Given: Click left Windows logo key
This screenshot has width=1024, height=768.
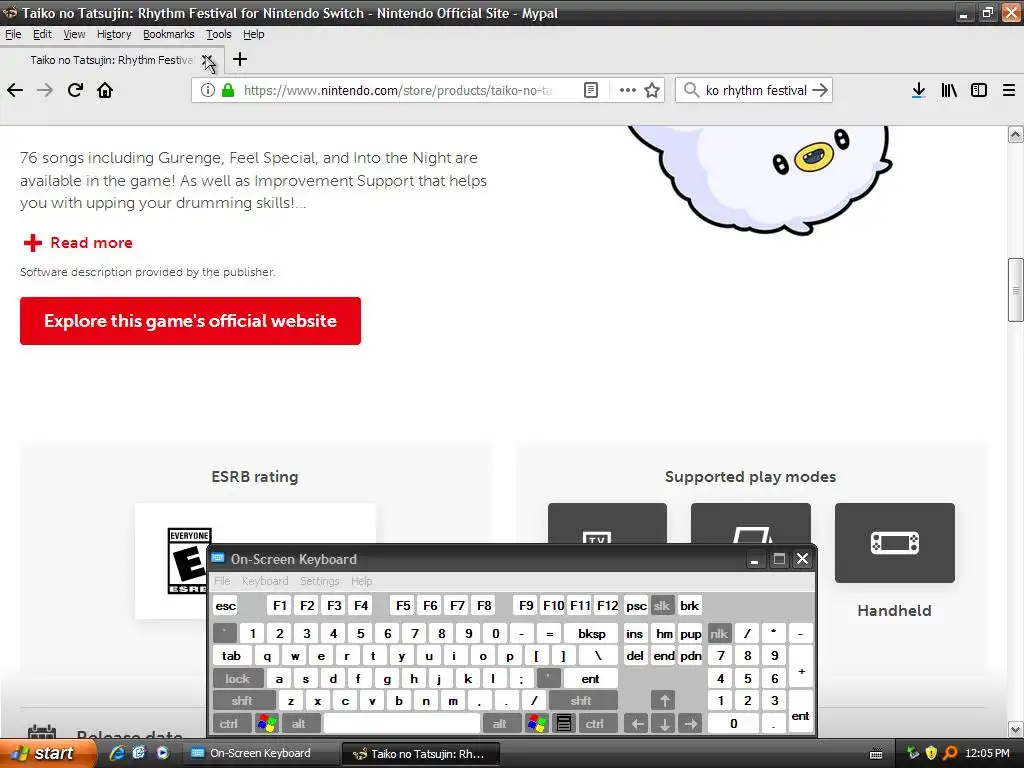Looking at the screenshot, I should tap(266, 724).
